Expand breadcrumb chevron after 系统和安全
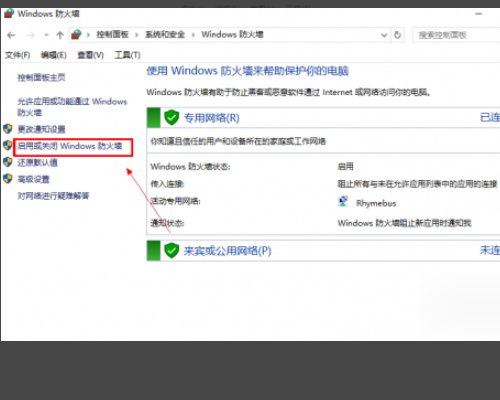This screenshot has width=500, height=400. (x=193, y=35)
